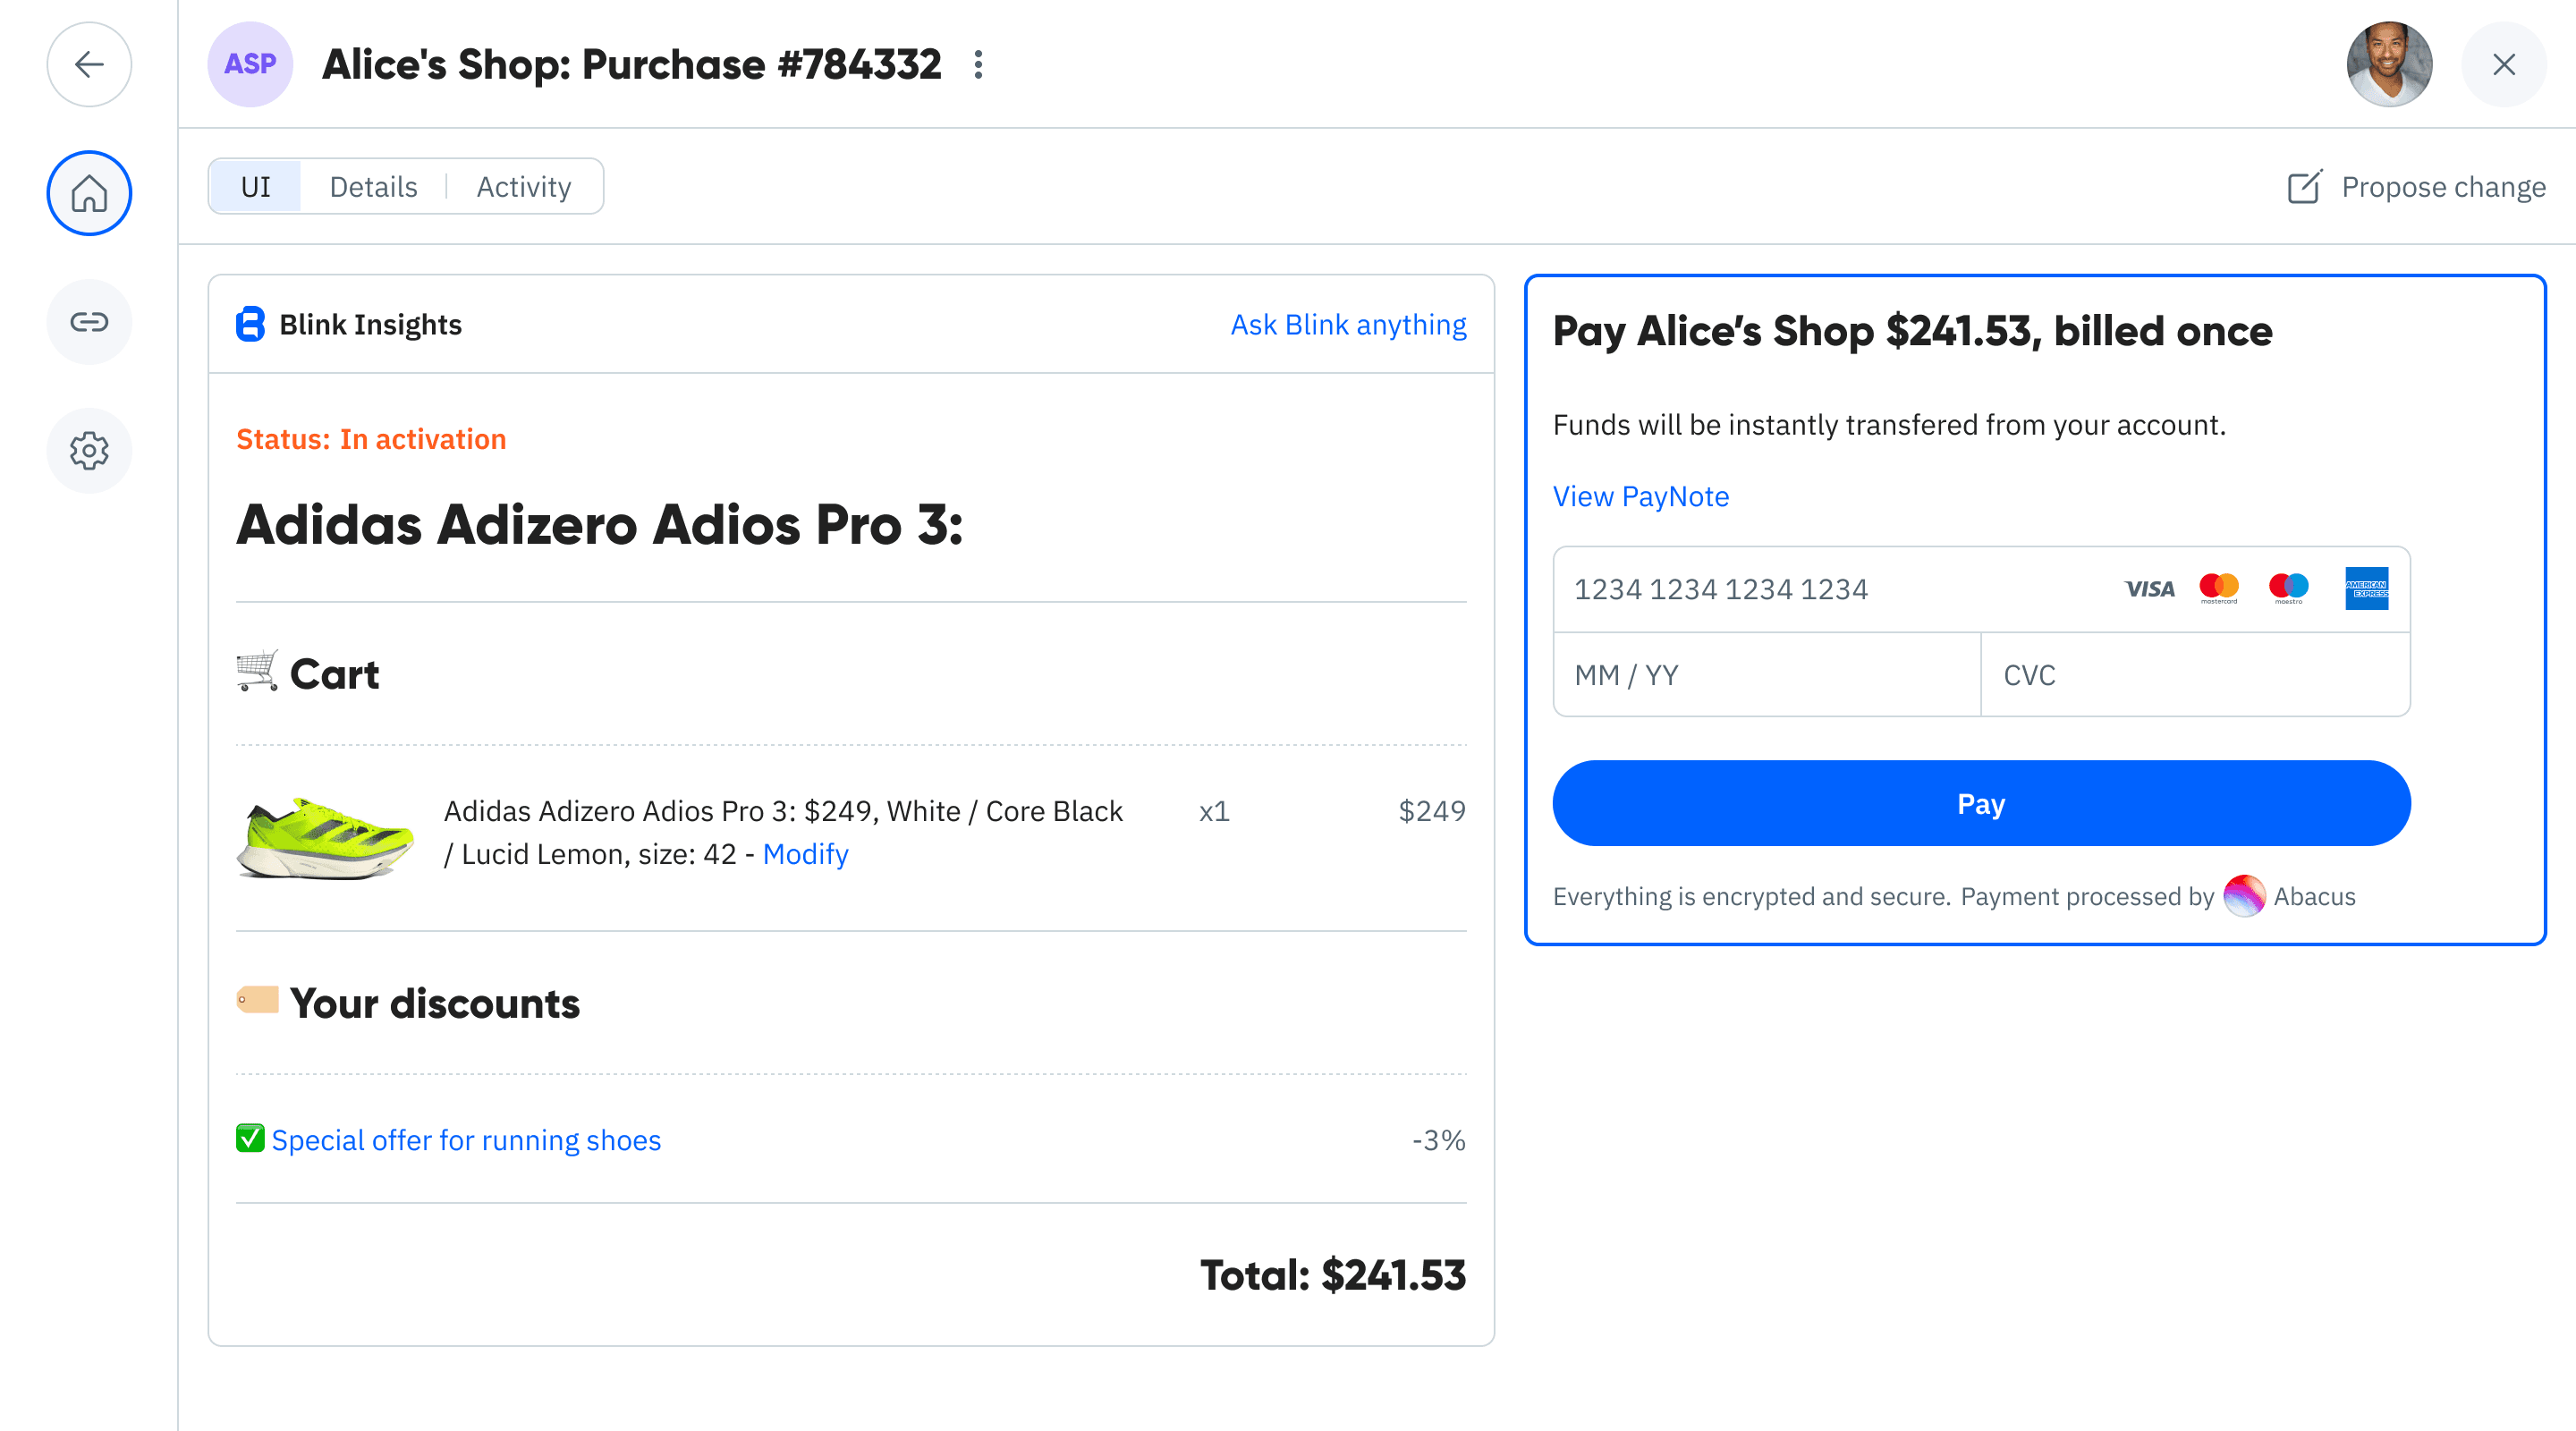Click the Pay button
This screenshot has width=2576, height=1431.
tap(1980, 803)
